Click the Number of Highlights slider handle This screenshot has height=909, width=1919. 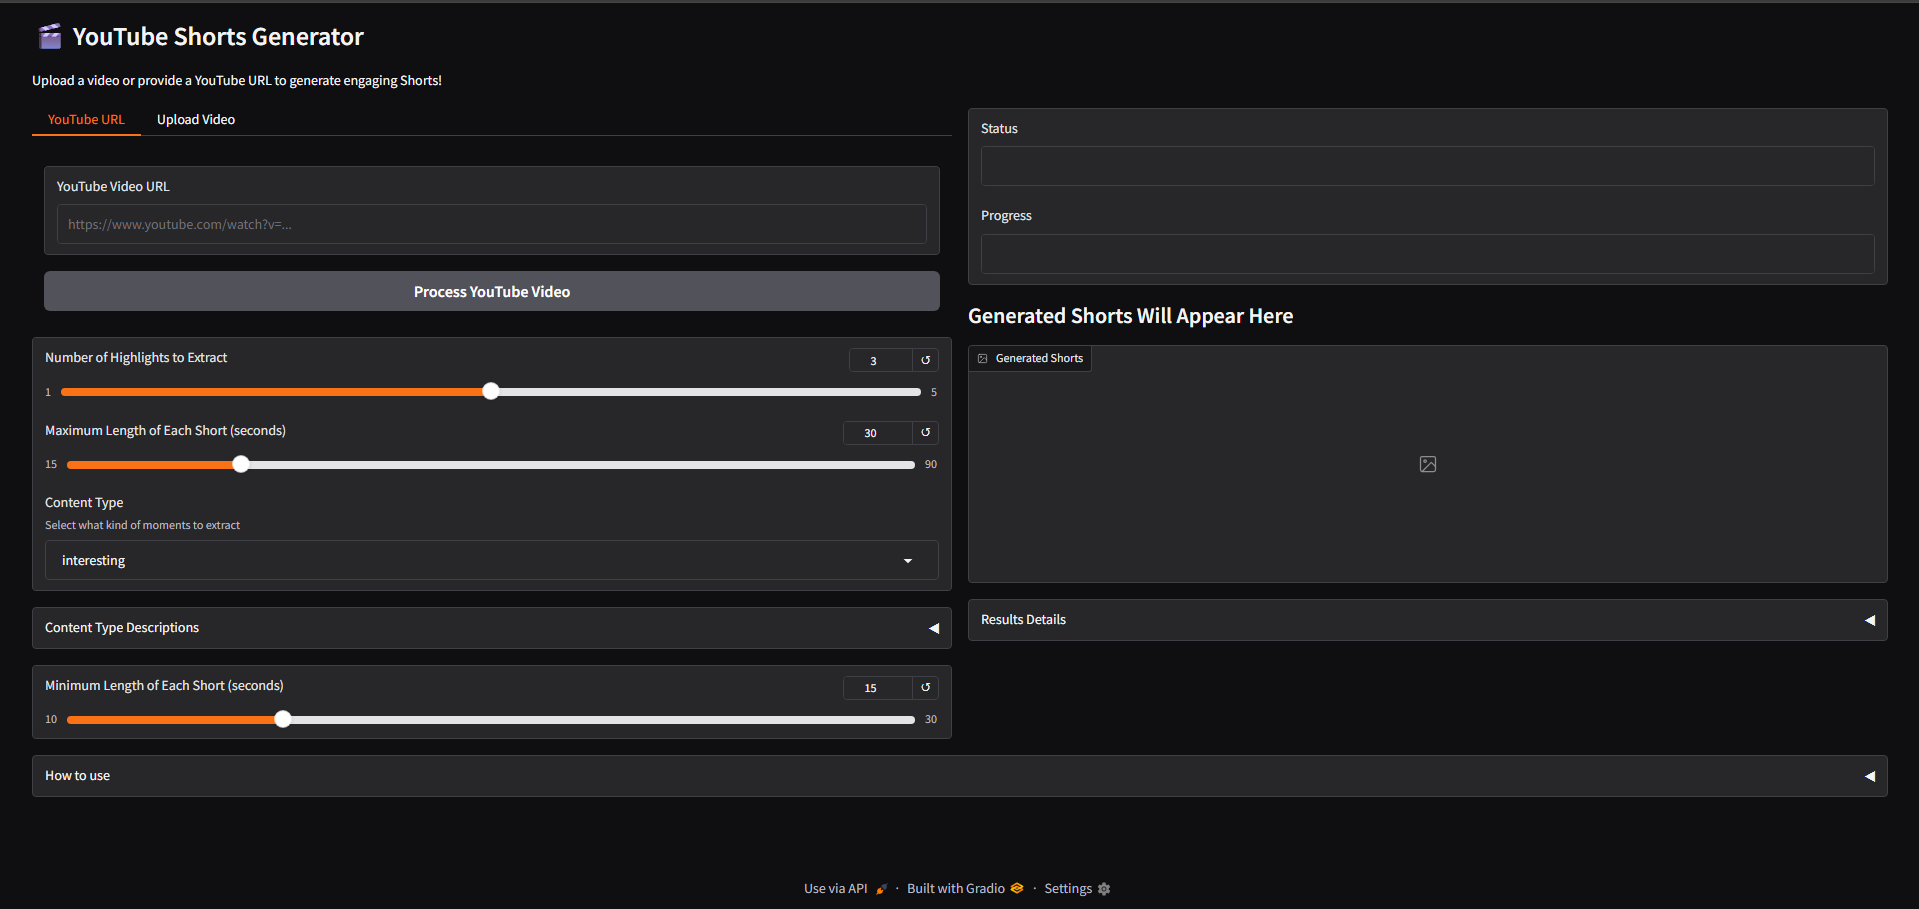[490, 391]
